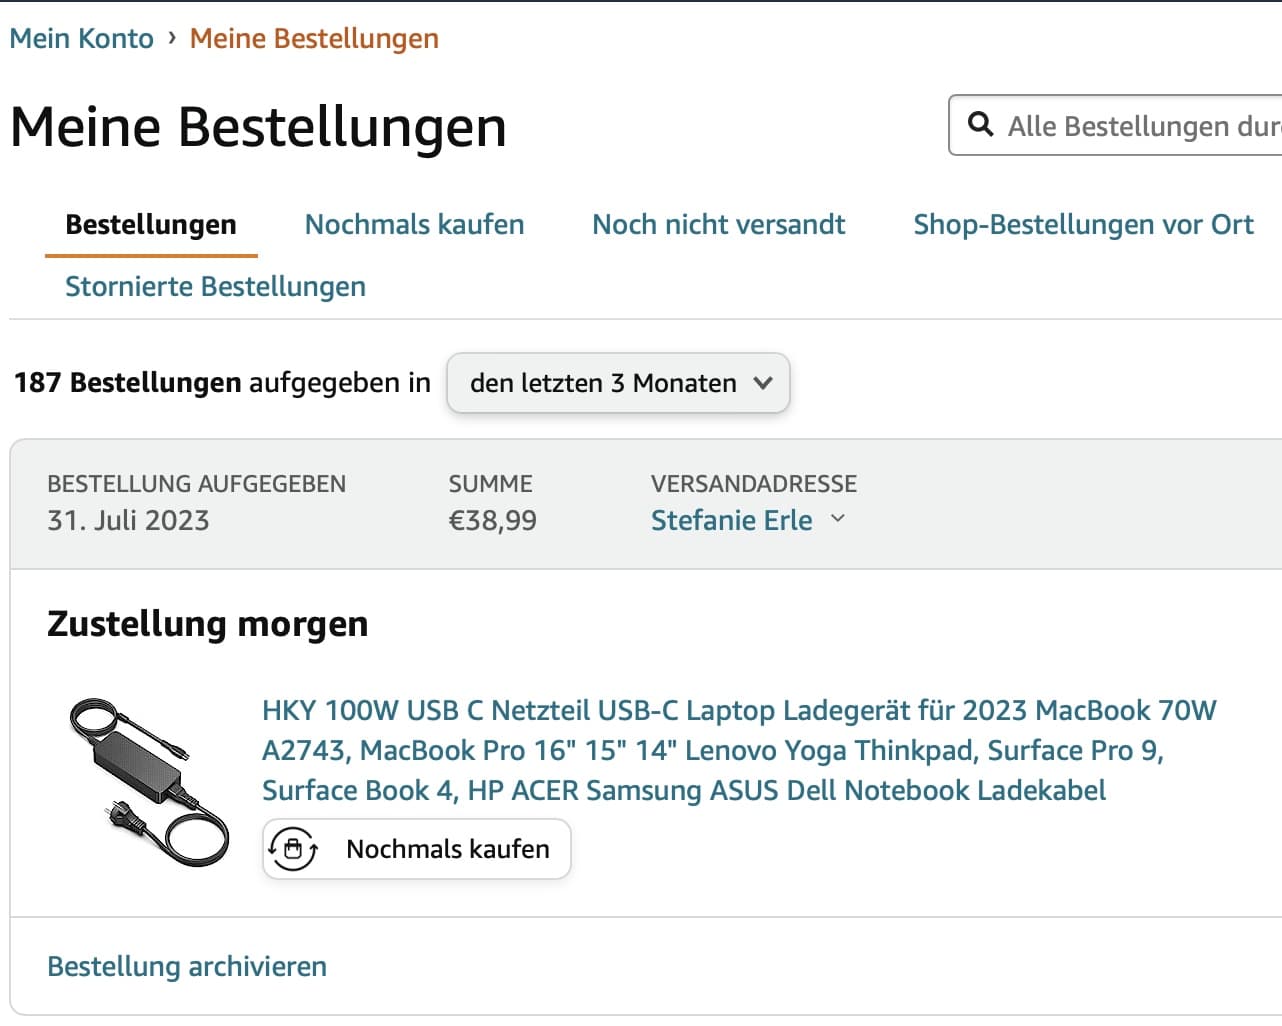Open the 'Nochmals kaufen' tab

click(x=414, y=225)
